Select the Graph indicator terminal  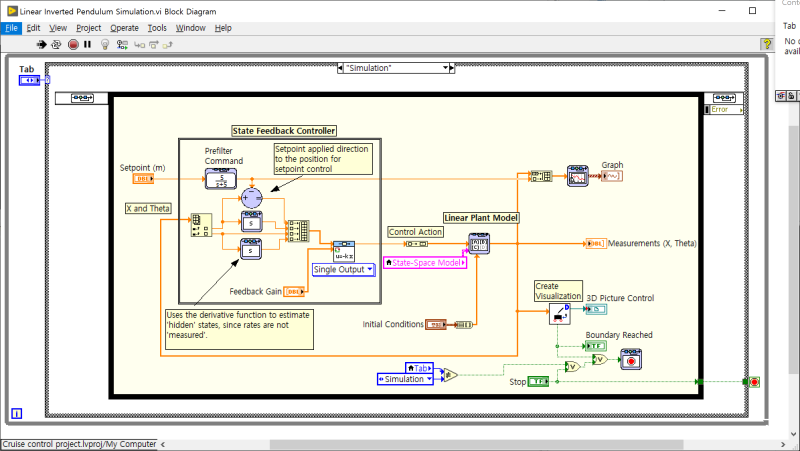tap(612, 176)
